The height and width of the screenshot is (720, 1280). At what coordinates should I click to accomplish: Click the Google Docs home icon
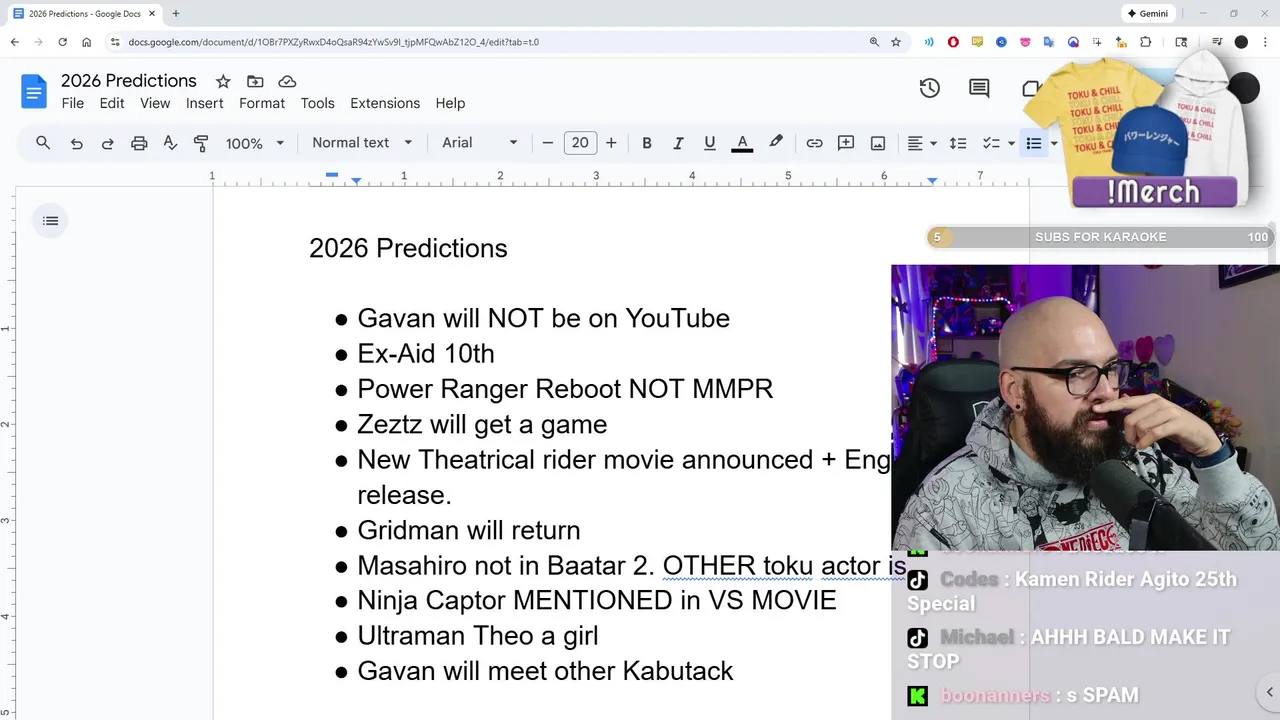tap(34, 92)
